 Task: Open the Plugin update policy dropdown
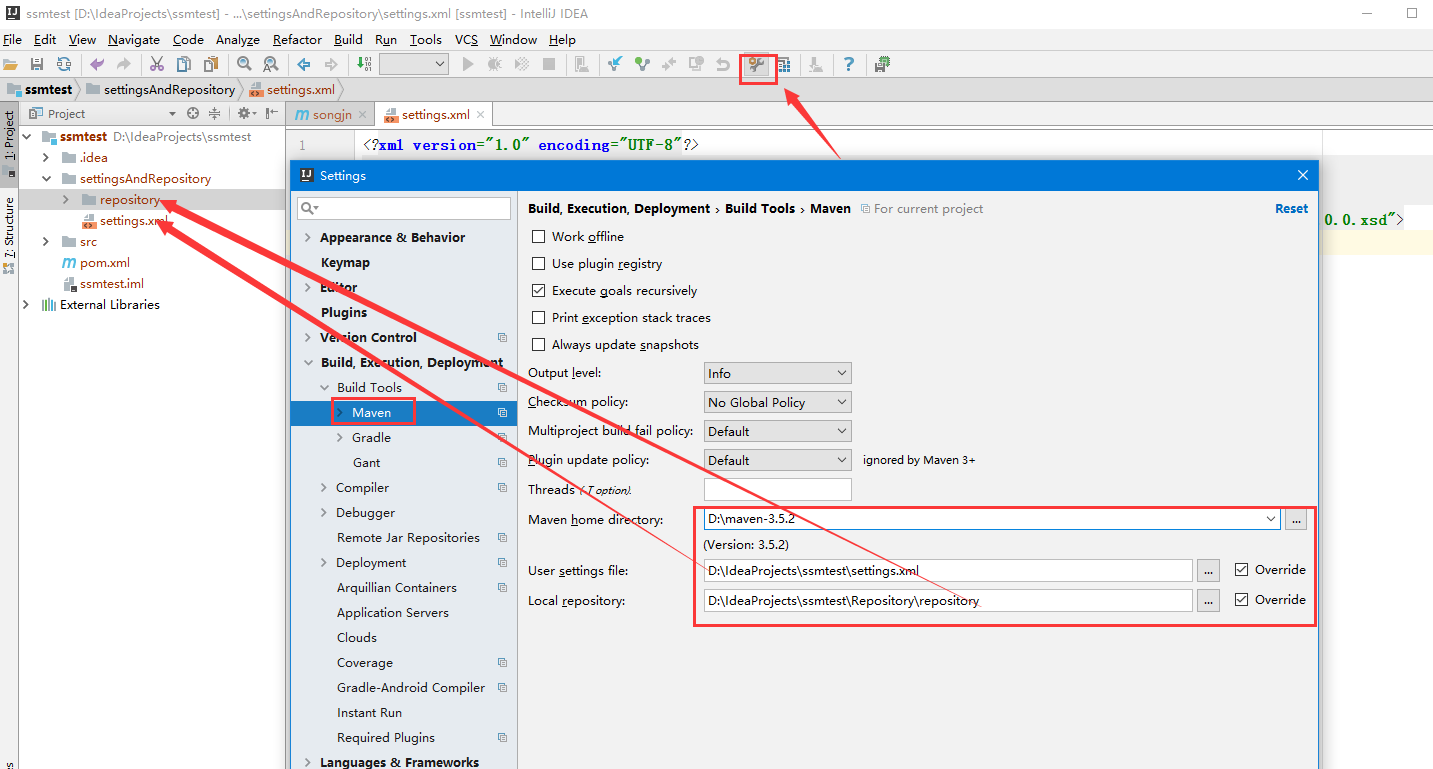pyautogui.click(x=778, y=460)
